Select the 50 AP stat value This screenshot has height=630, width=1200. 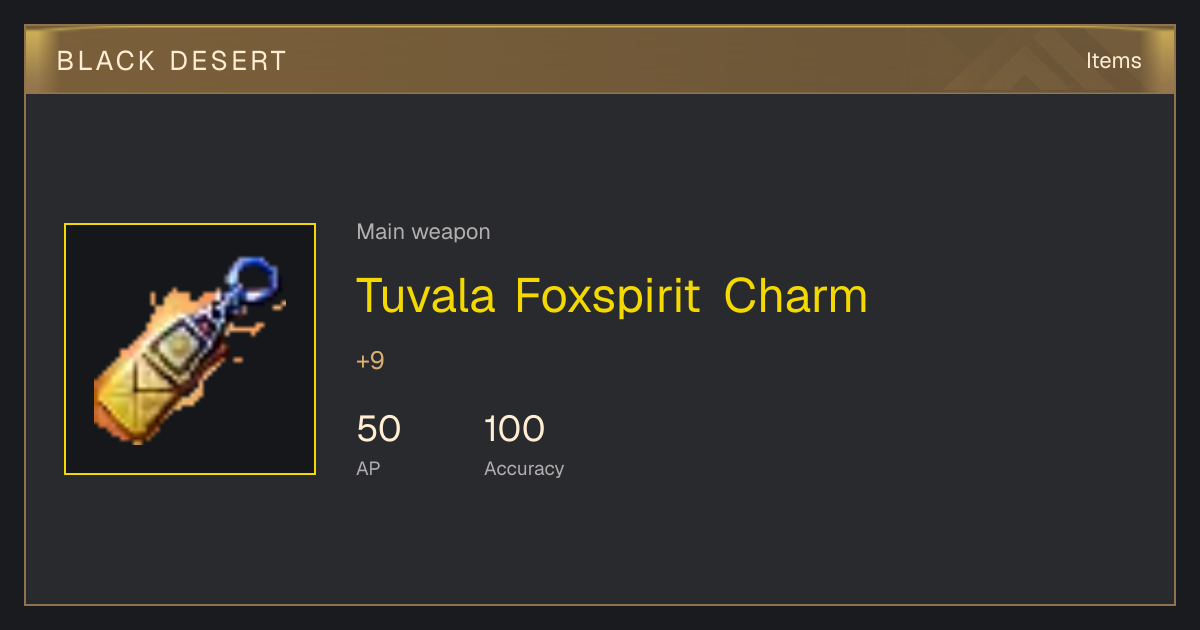point(378,429)
